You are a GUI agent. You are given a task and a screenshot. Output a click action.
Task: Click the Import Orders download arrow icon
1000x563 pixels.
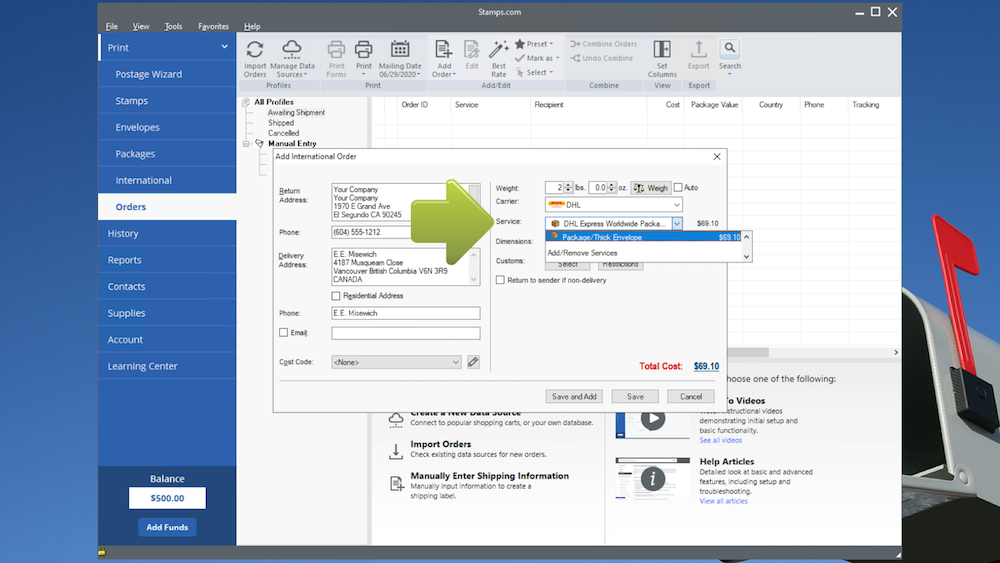[x=396, y=451]
